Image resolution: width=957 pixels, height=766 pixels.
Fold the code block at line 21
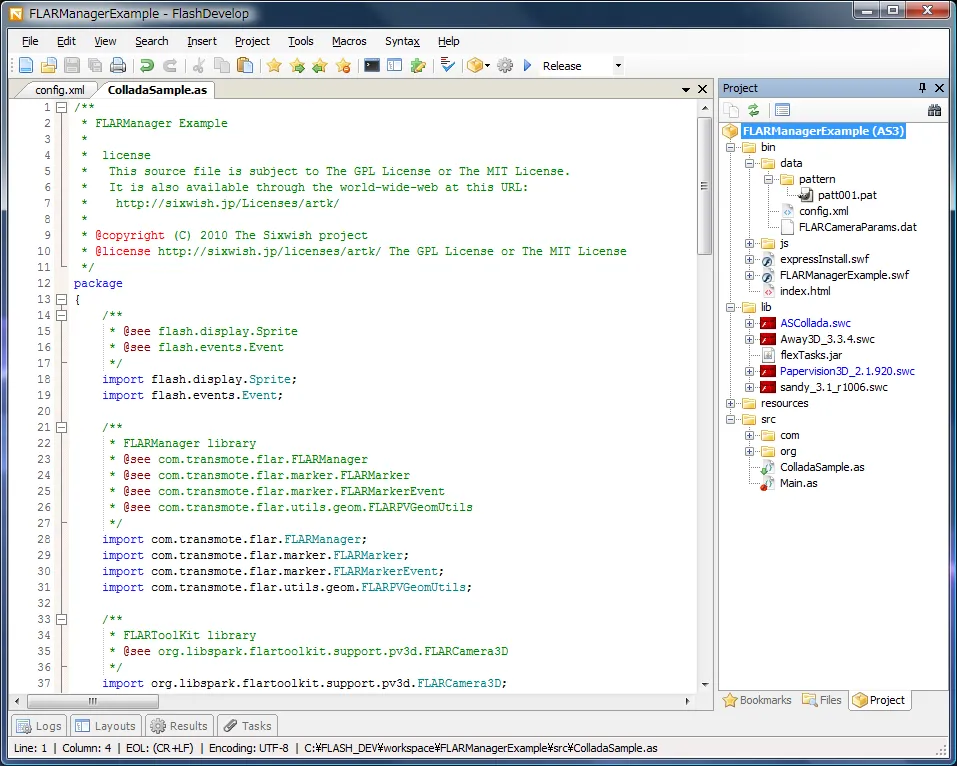point(61,427)
